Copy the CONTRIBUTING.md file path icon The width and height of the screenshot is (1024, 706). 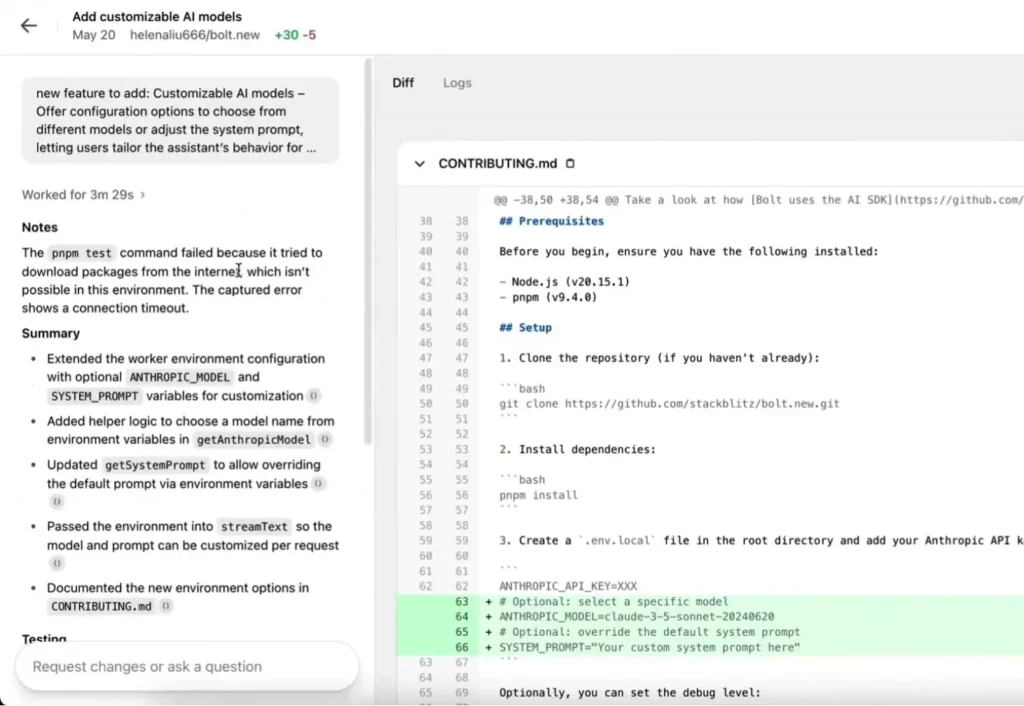click(571, 164)
